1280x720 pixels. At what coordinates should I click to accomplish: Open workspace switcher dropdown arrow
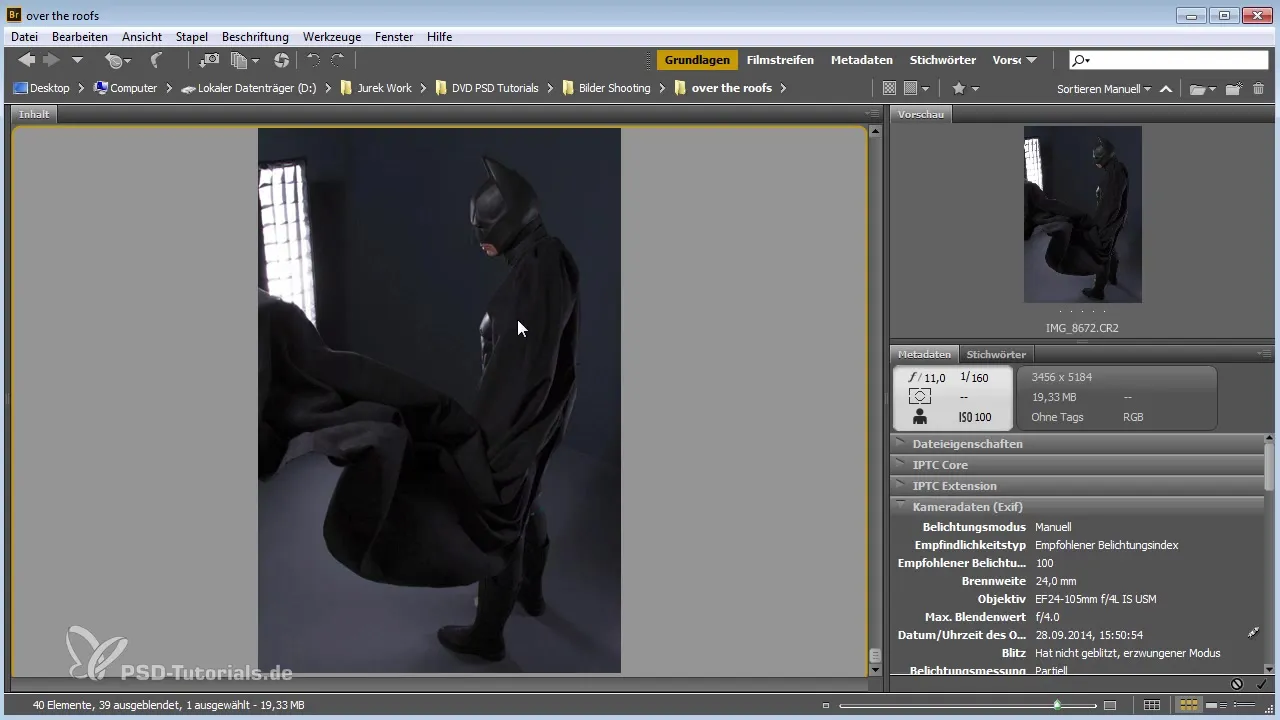[x=1032, y=61]
